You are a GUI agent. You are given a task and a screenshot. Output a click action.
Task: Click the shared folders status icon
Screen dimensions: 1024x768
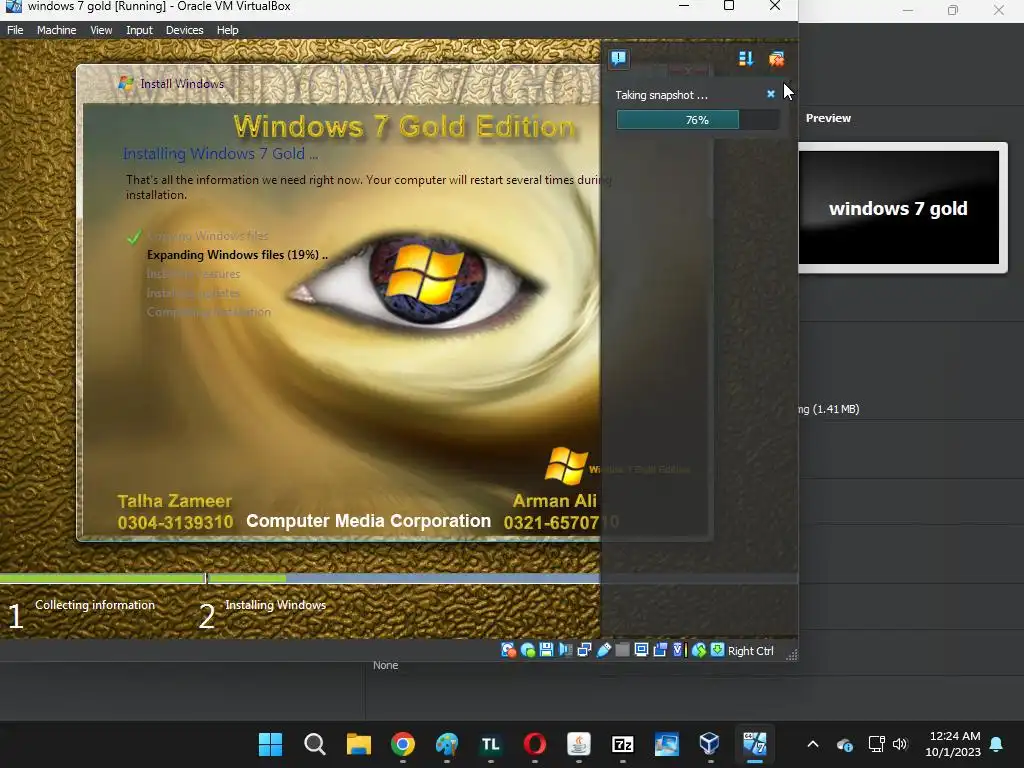coord(622,650)
